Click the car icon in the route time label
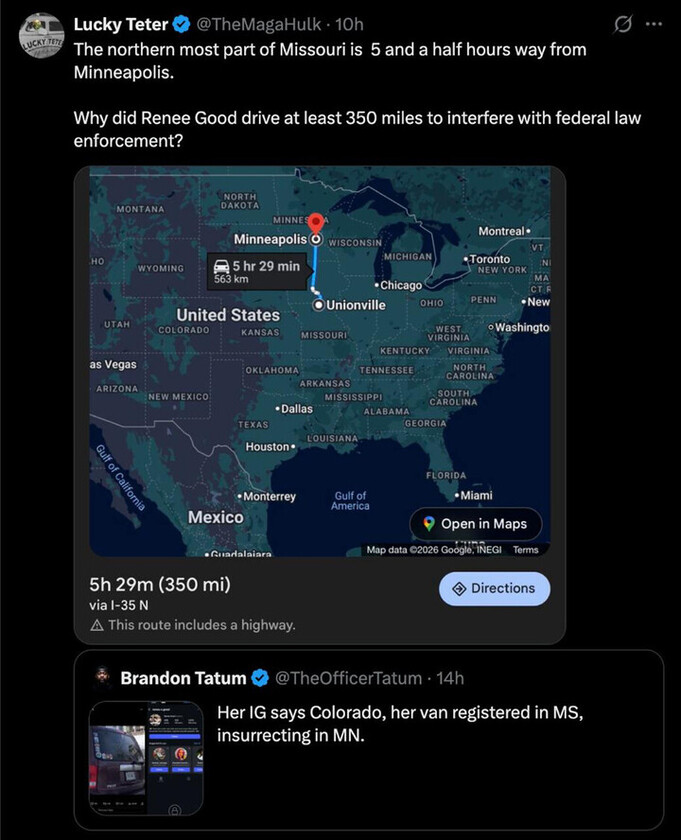 tap(221, 266)
